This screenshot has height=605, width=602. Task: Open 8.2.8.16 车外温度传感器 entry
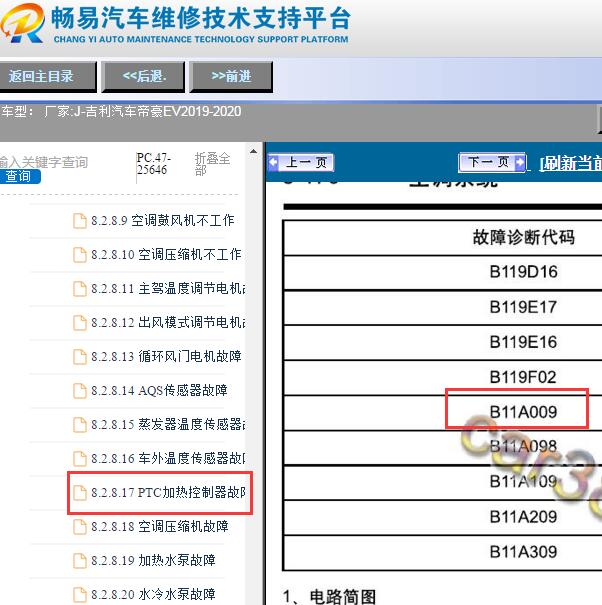pos(168,458)
